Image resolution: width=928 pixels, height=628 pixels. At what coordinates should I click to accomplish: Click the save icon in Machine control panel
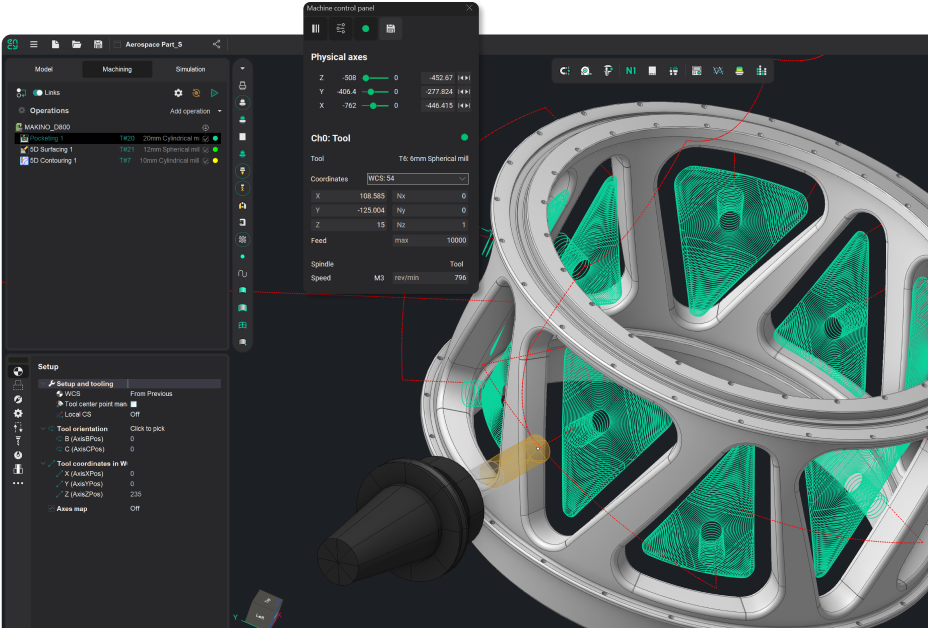[391, 29]
